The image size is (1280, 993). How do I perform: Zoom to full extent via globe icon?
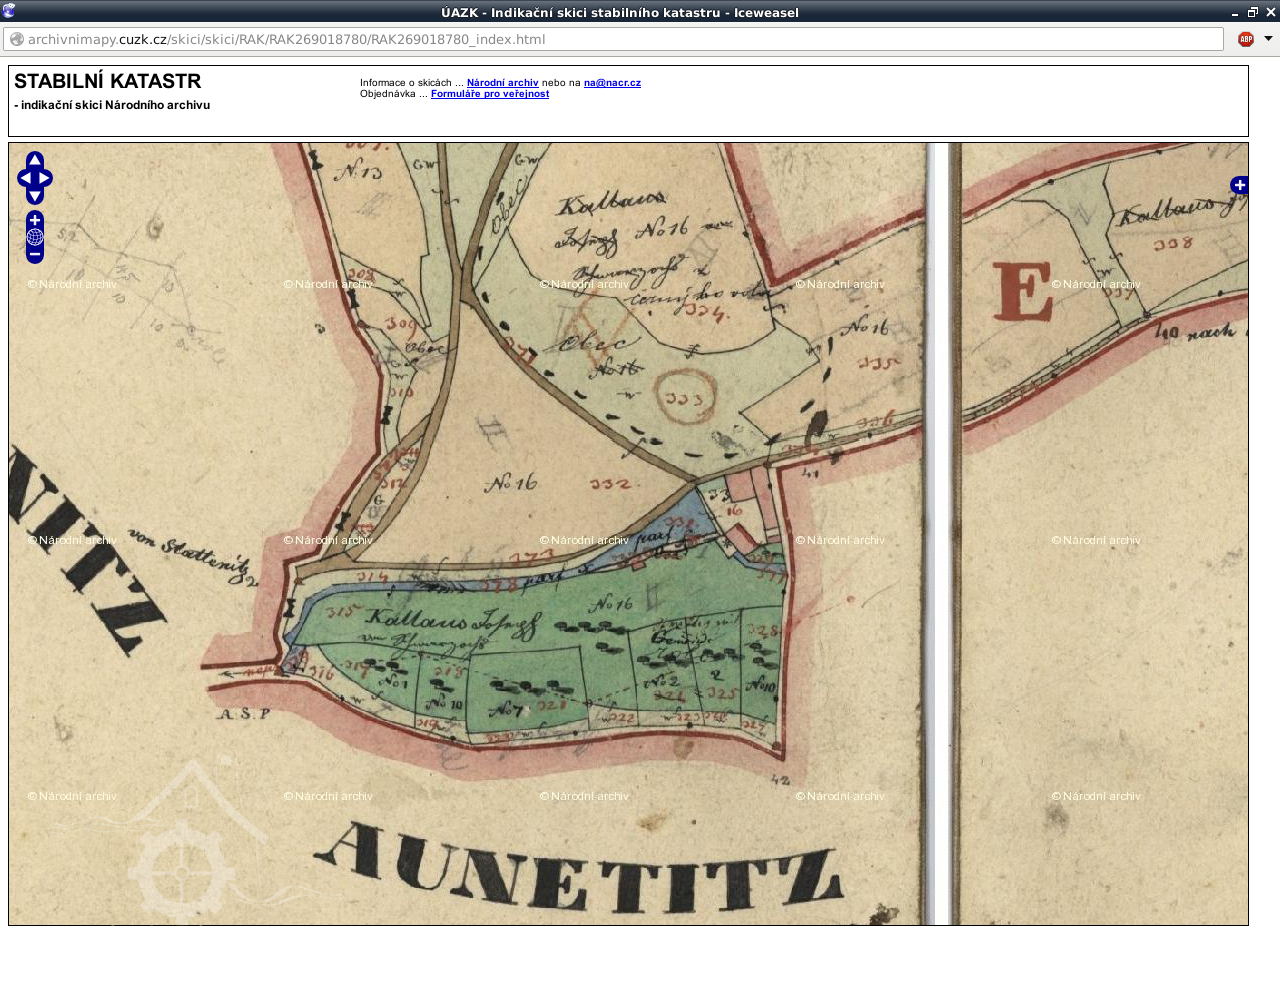[35, 237]
